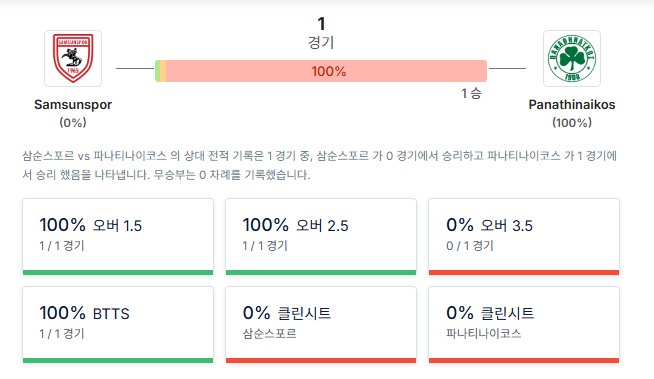Select the 0% 오버 3.5 stat card
The height and width of the screenshot is (379, 654).
tap(524, 236)
